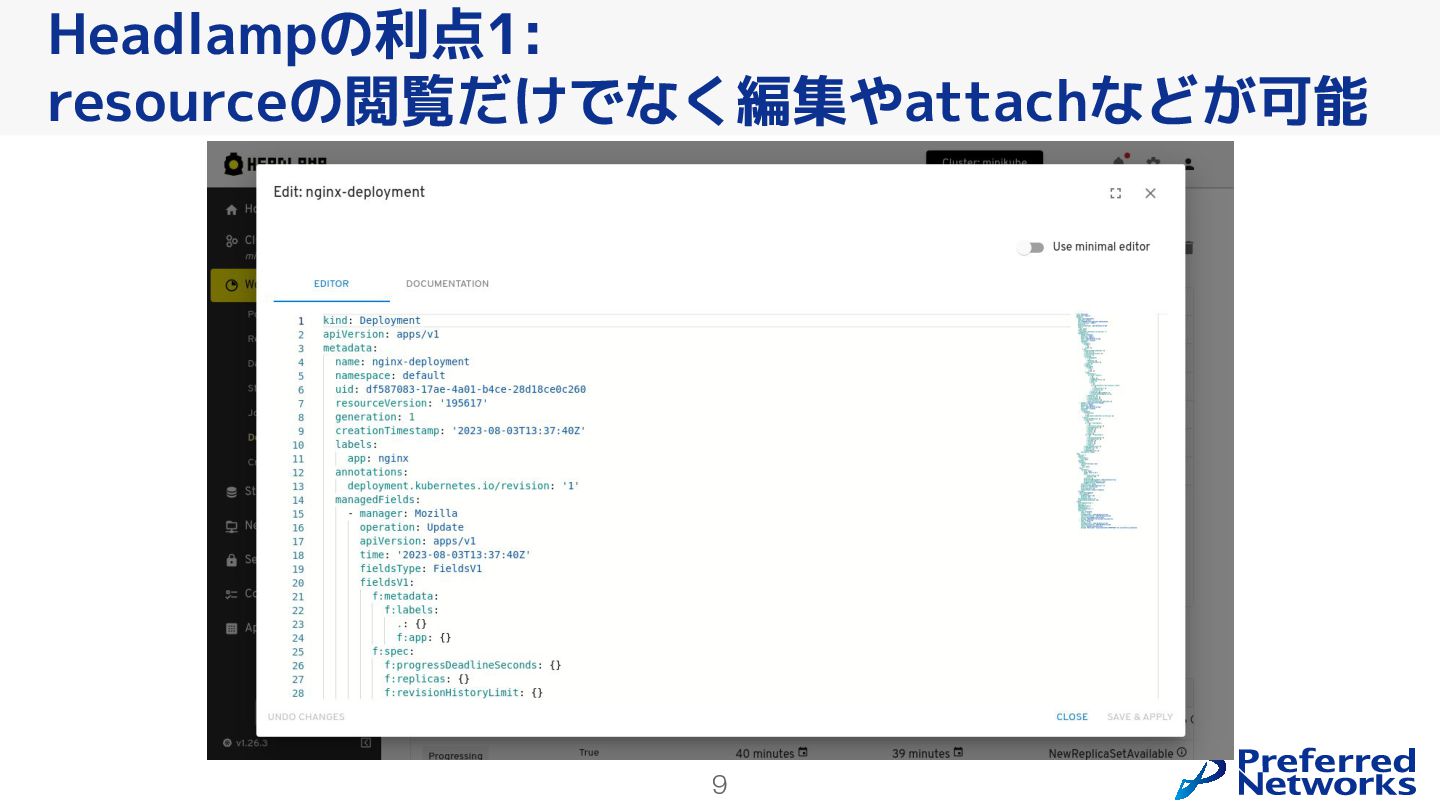Click the Network icon in sidebar
The width and height of the screenshot is (1440, 810).
tap(232, 526)
